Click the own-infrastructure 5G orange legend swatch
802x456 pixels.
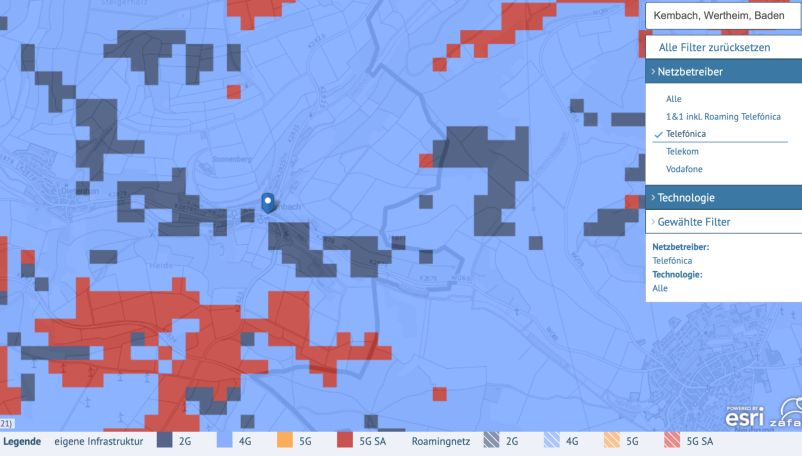pyautogui.click(x=284, y=440)
